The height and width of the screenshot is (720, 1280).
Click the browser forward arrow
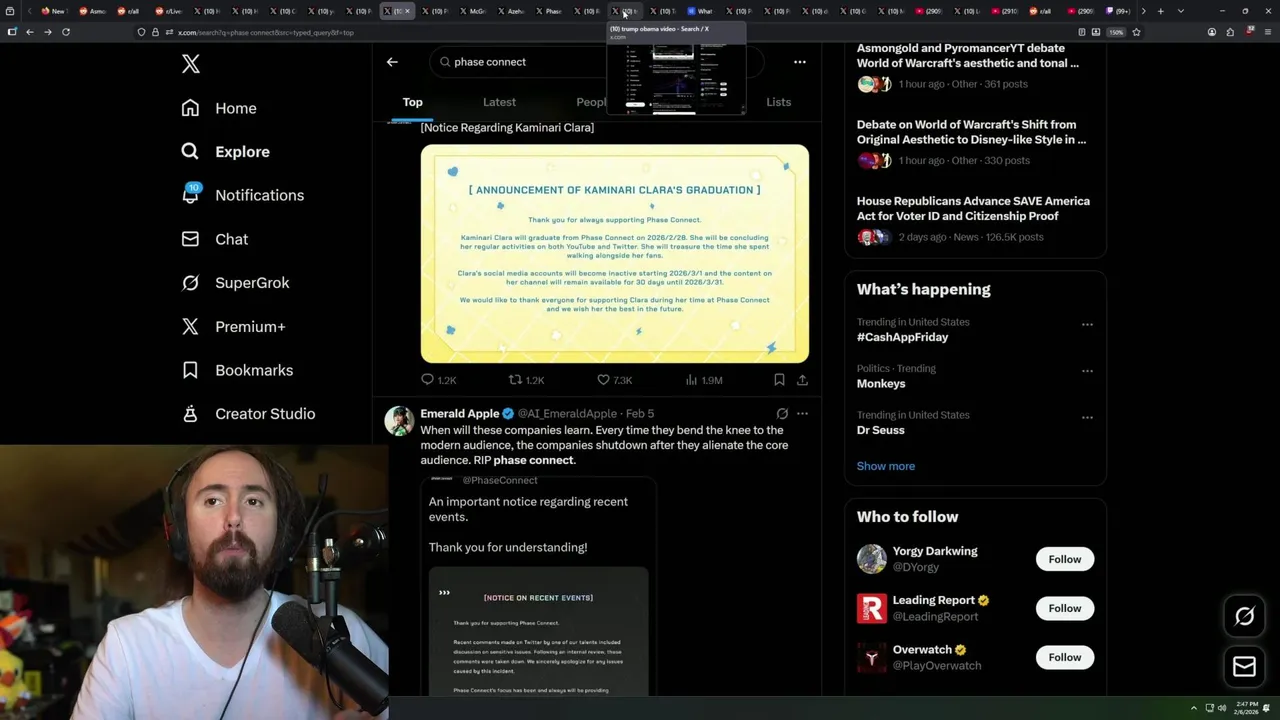pos(47,32)
